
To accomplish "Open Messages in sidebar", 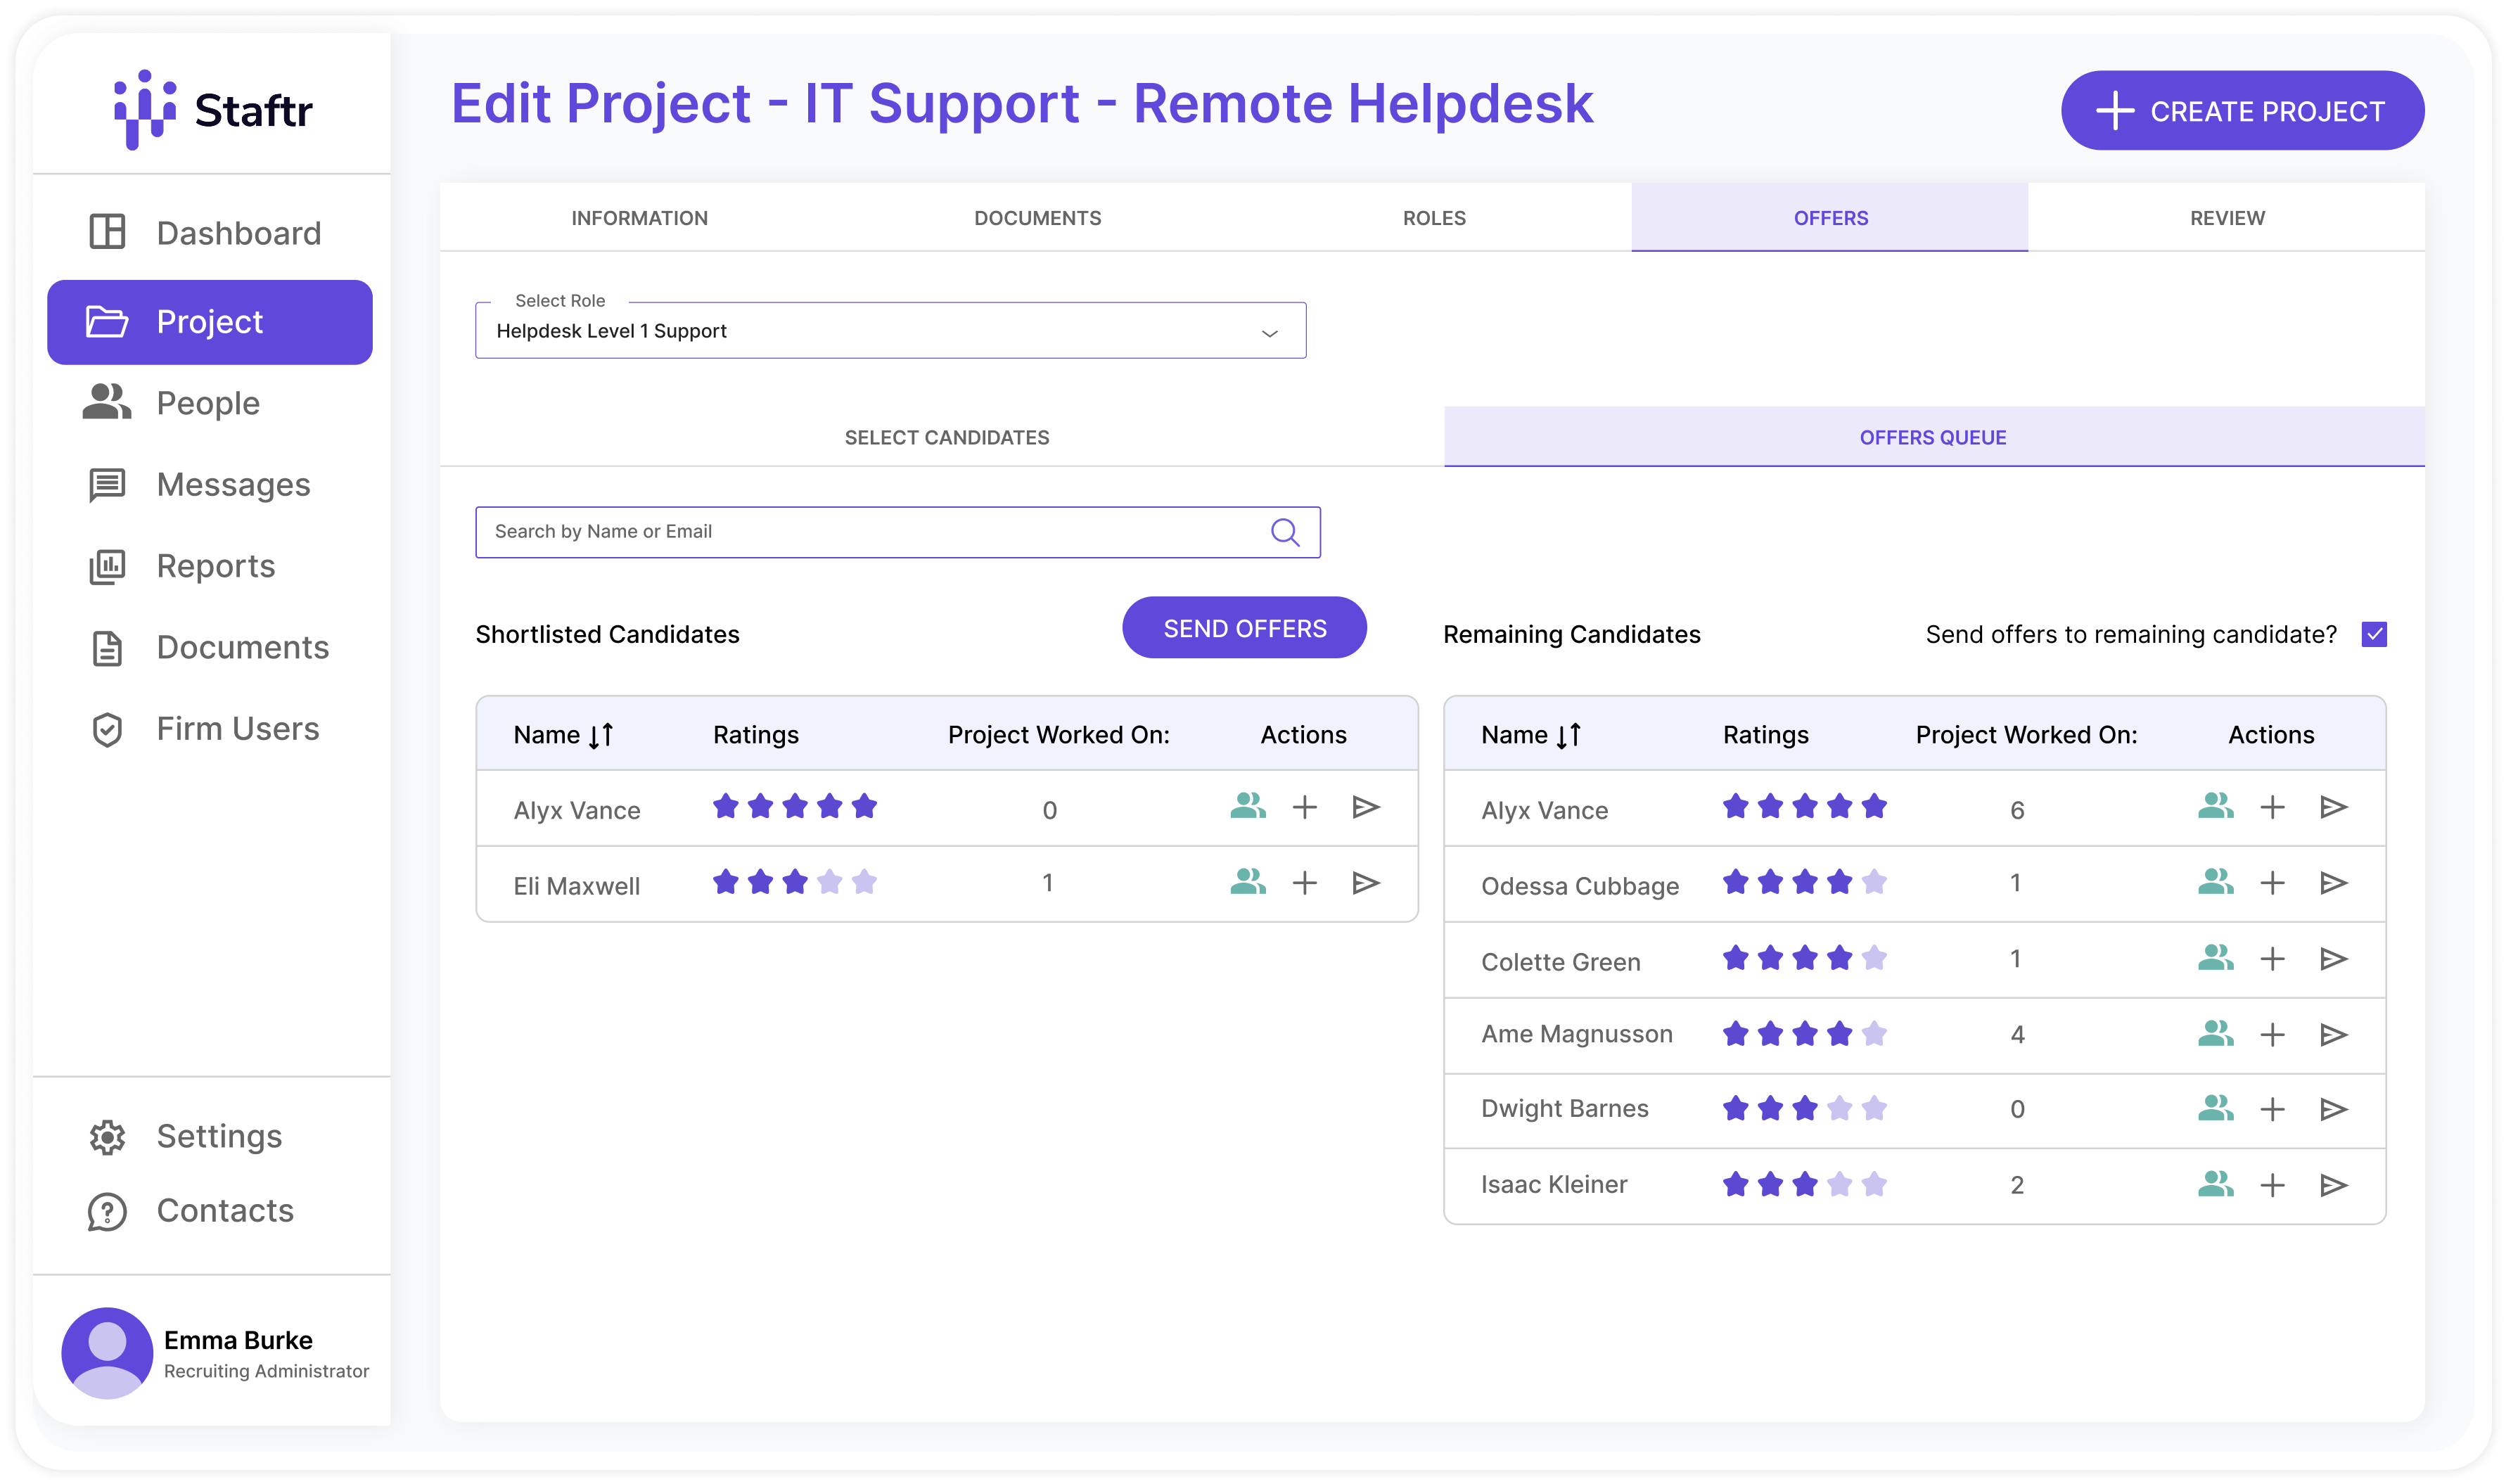I will (233, 485).
